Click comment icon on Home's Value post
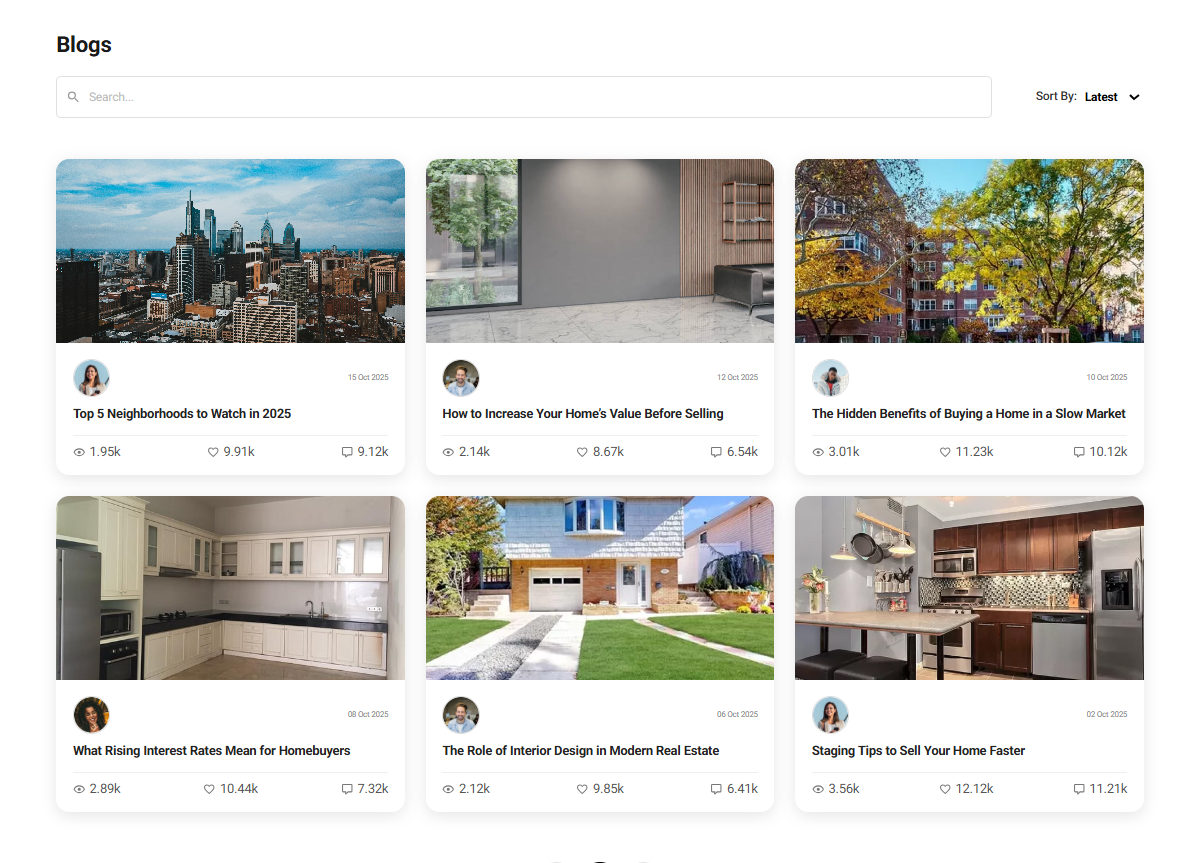Screen dimensions: 1200x863 pyautogui.click(x=716, y=452)
